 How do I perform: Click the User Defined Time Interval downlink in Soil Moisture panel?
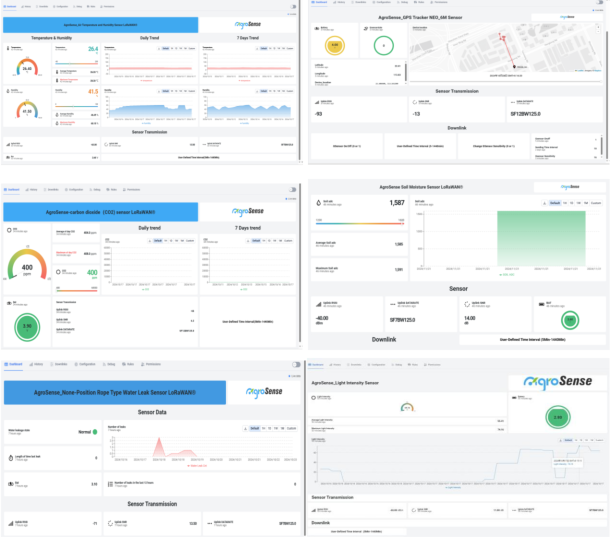click(x=532, y=340)
